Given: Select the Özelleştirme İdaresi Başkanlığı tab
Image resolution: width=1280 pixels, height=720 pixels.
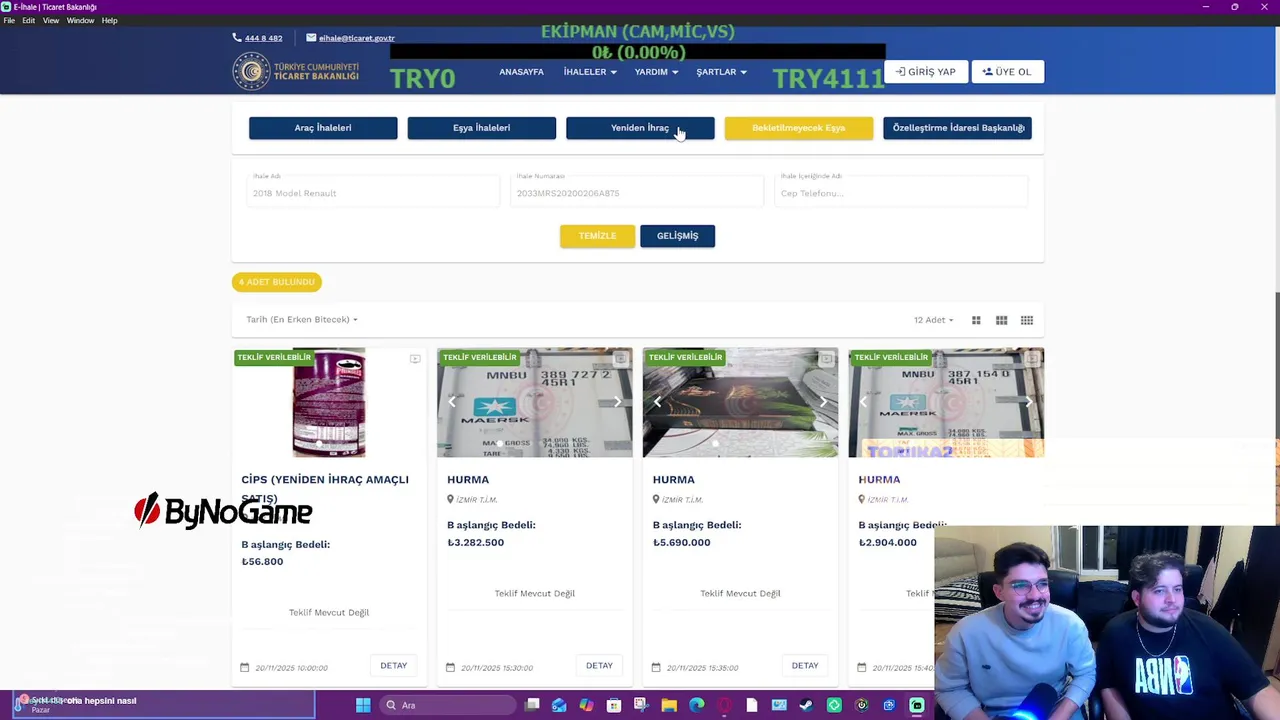Looking at the screenshot, I should pos(957,128).
